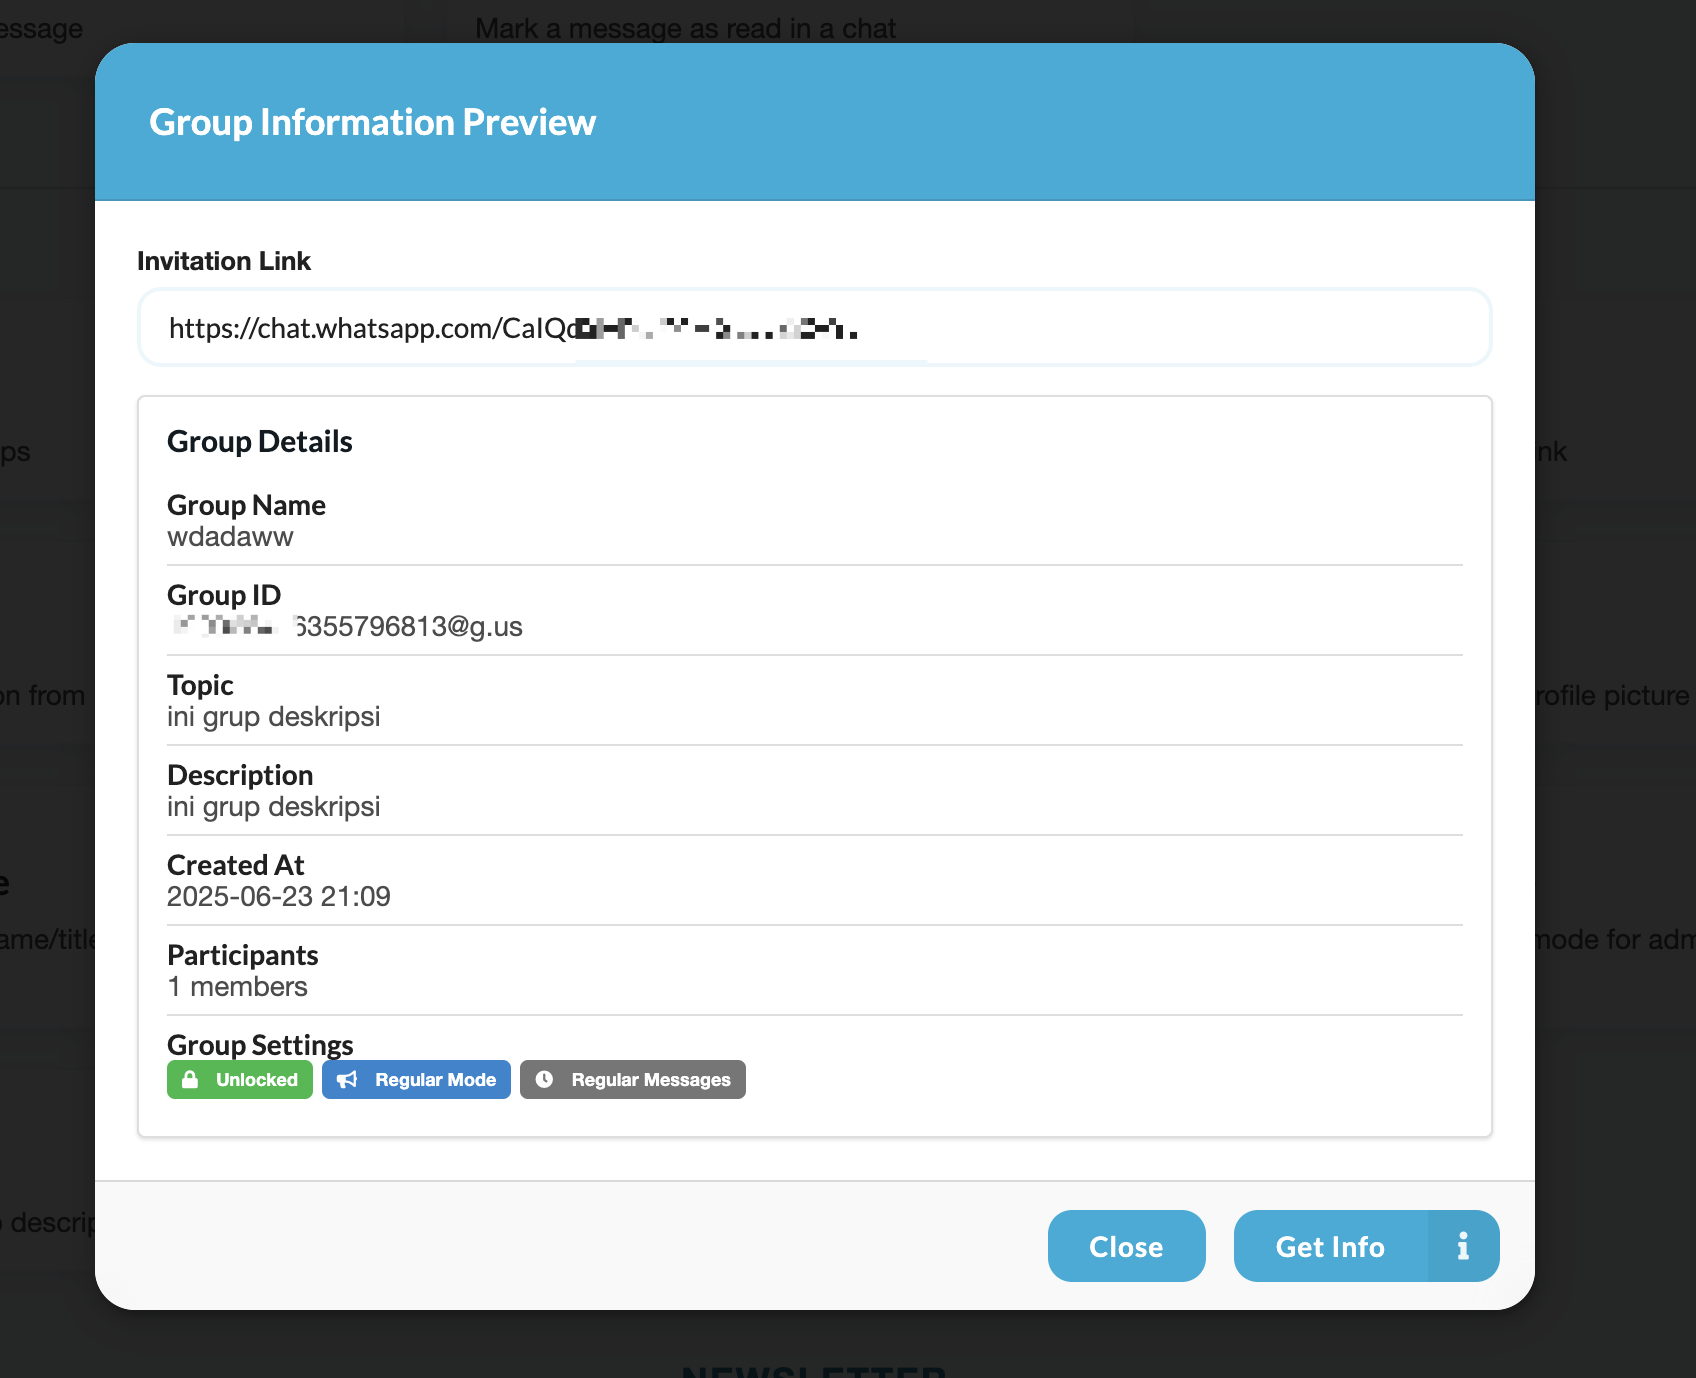Click the 'Group Information Preview' modal title
Screen dimensions: 1696x1378
click(372, 122)
